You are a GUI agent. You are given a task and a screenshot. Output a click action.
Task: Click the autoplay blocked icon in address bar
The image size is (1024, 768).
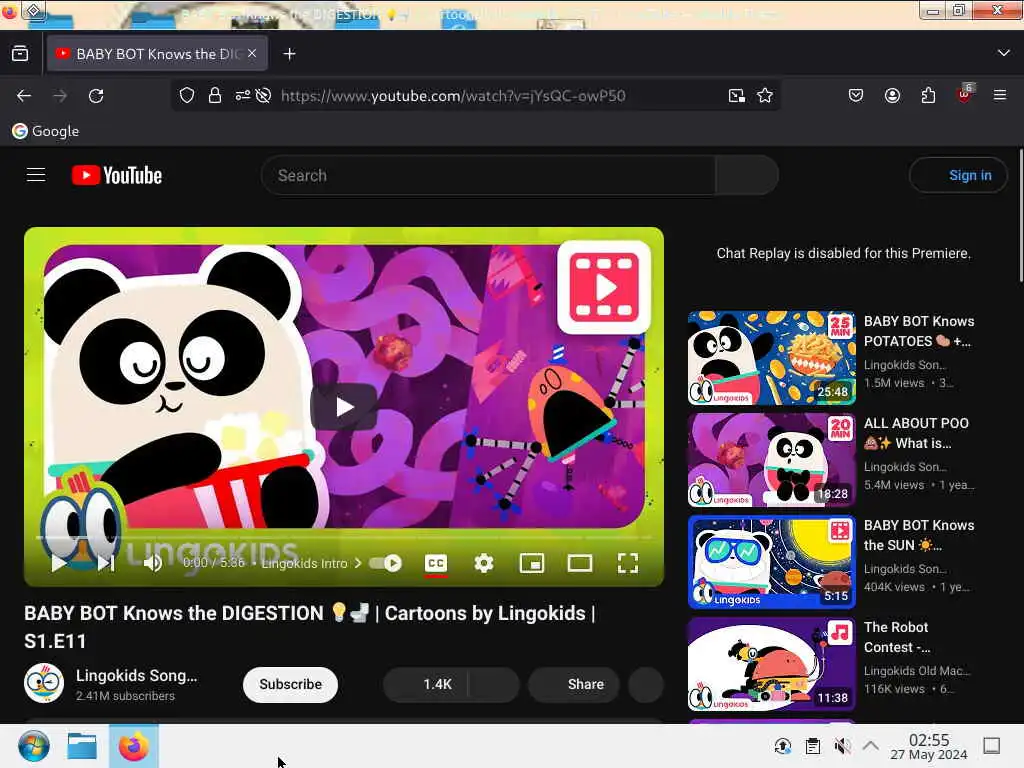[263, 95]
